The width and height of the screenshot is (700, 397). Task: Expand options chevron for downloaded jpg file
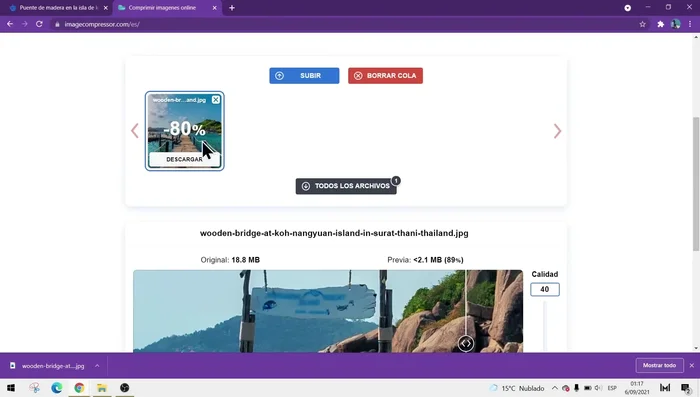click(97, 366)
